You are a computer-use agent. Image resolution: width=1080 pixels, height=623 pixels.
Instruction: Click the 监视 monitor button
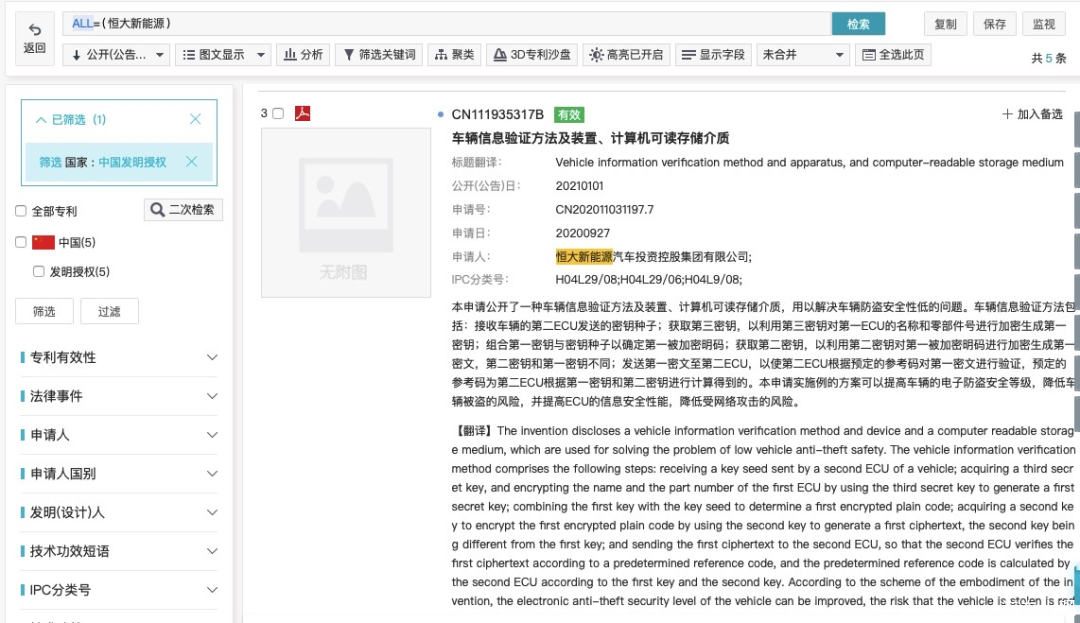pos(1043,24)
